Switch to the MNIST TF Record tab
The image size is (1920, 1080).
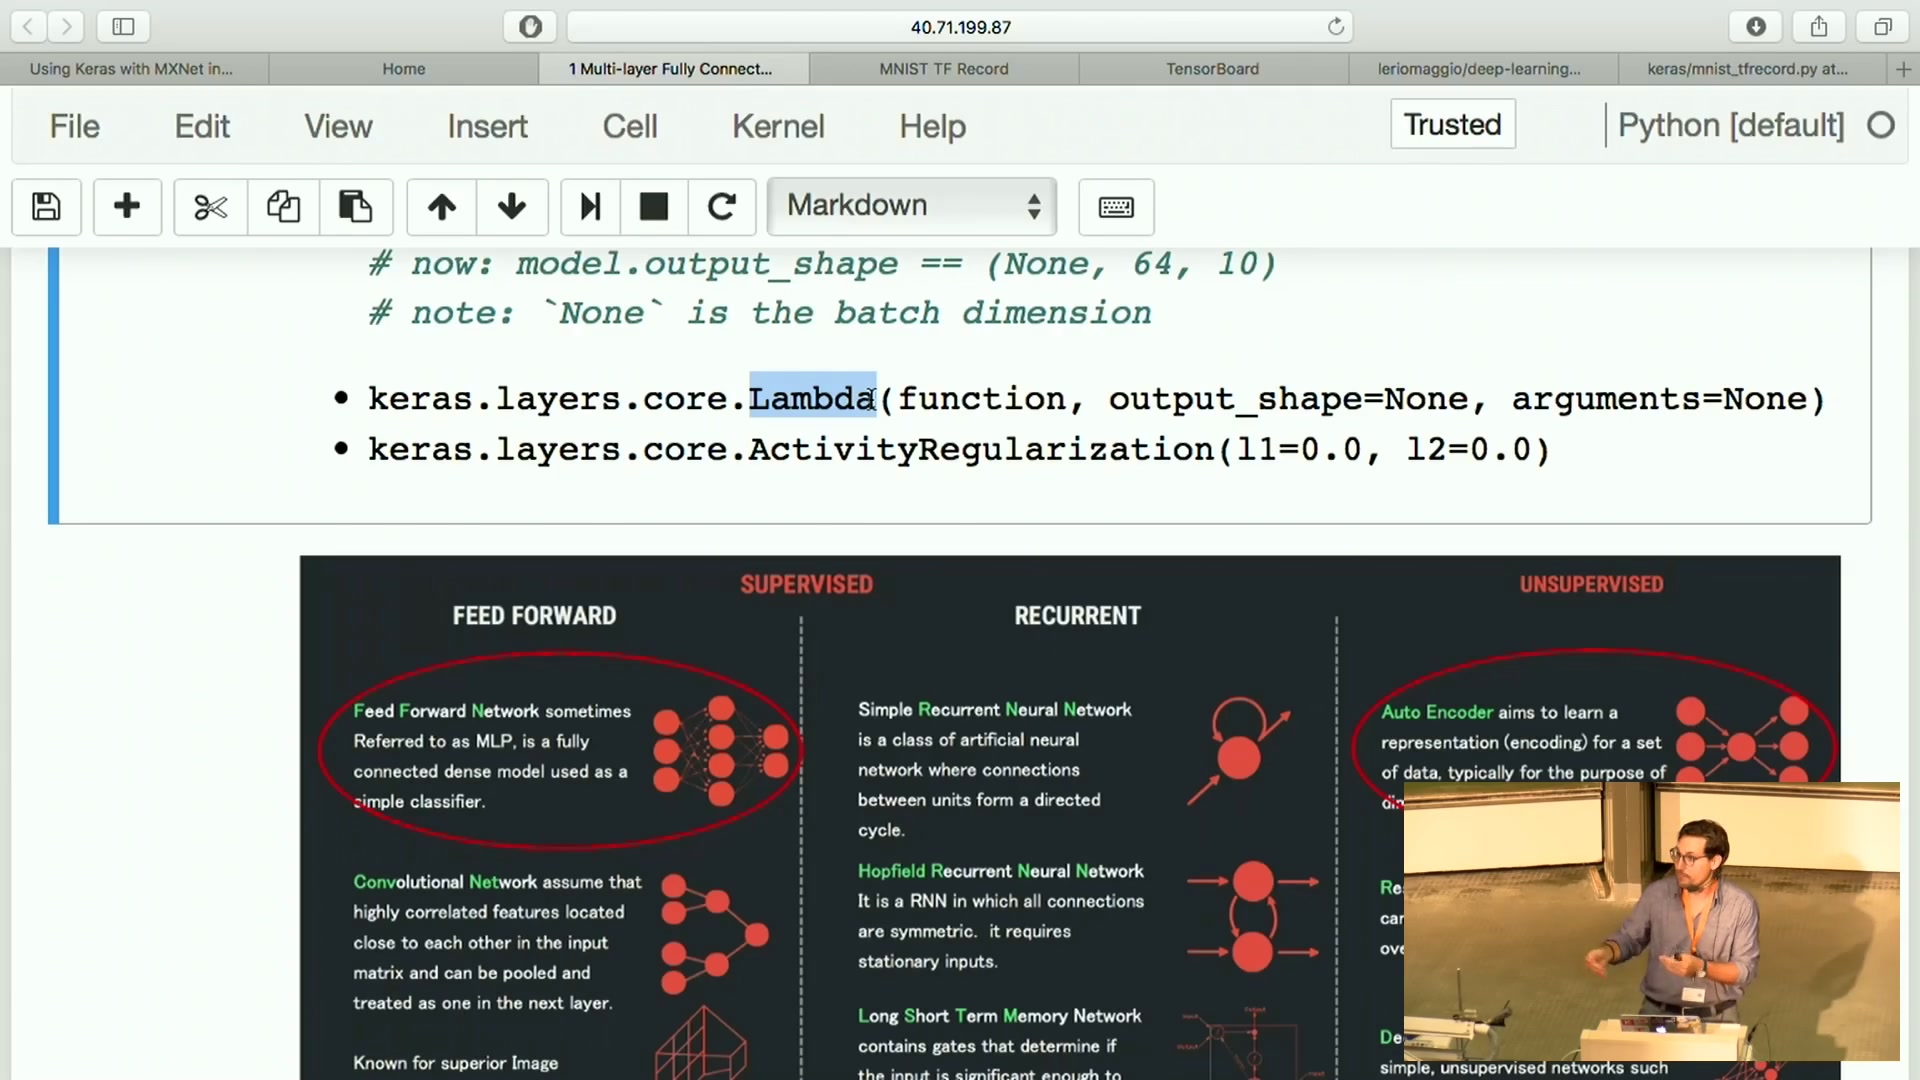coord(944,69)
